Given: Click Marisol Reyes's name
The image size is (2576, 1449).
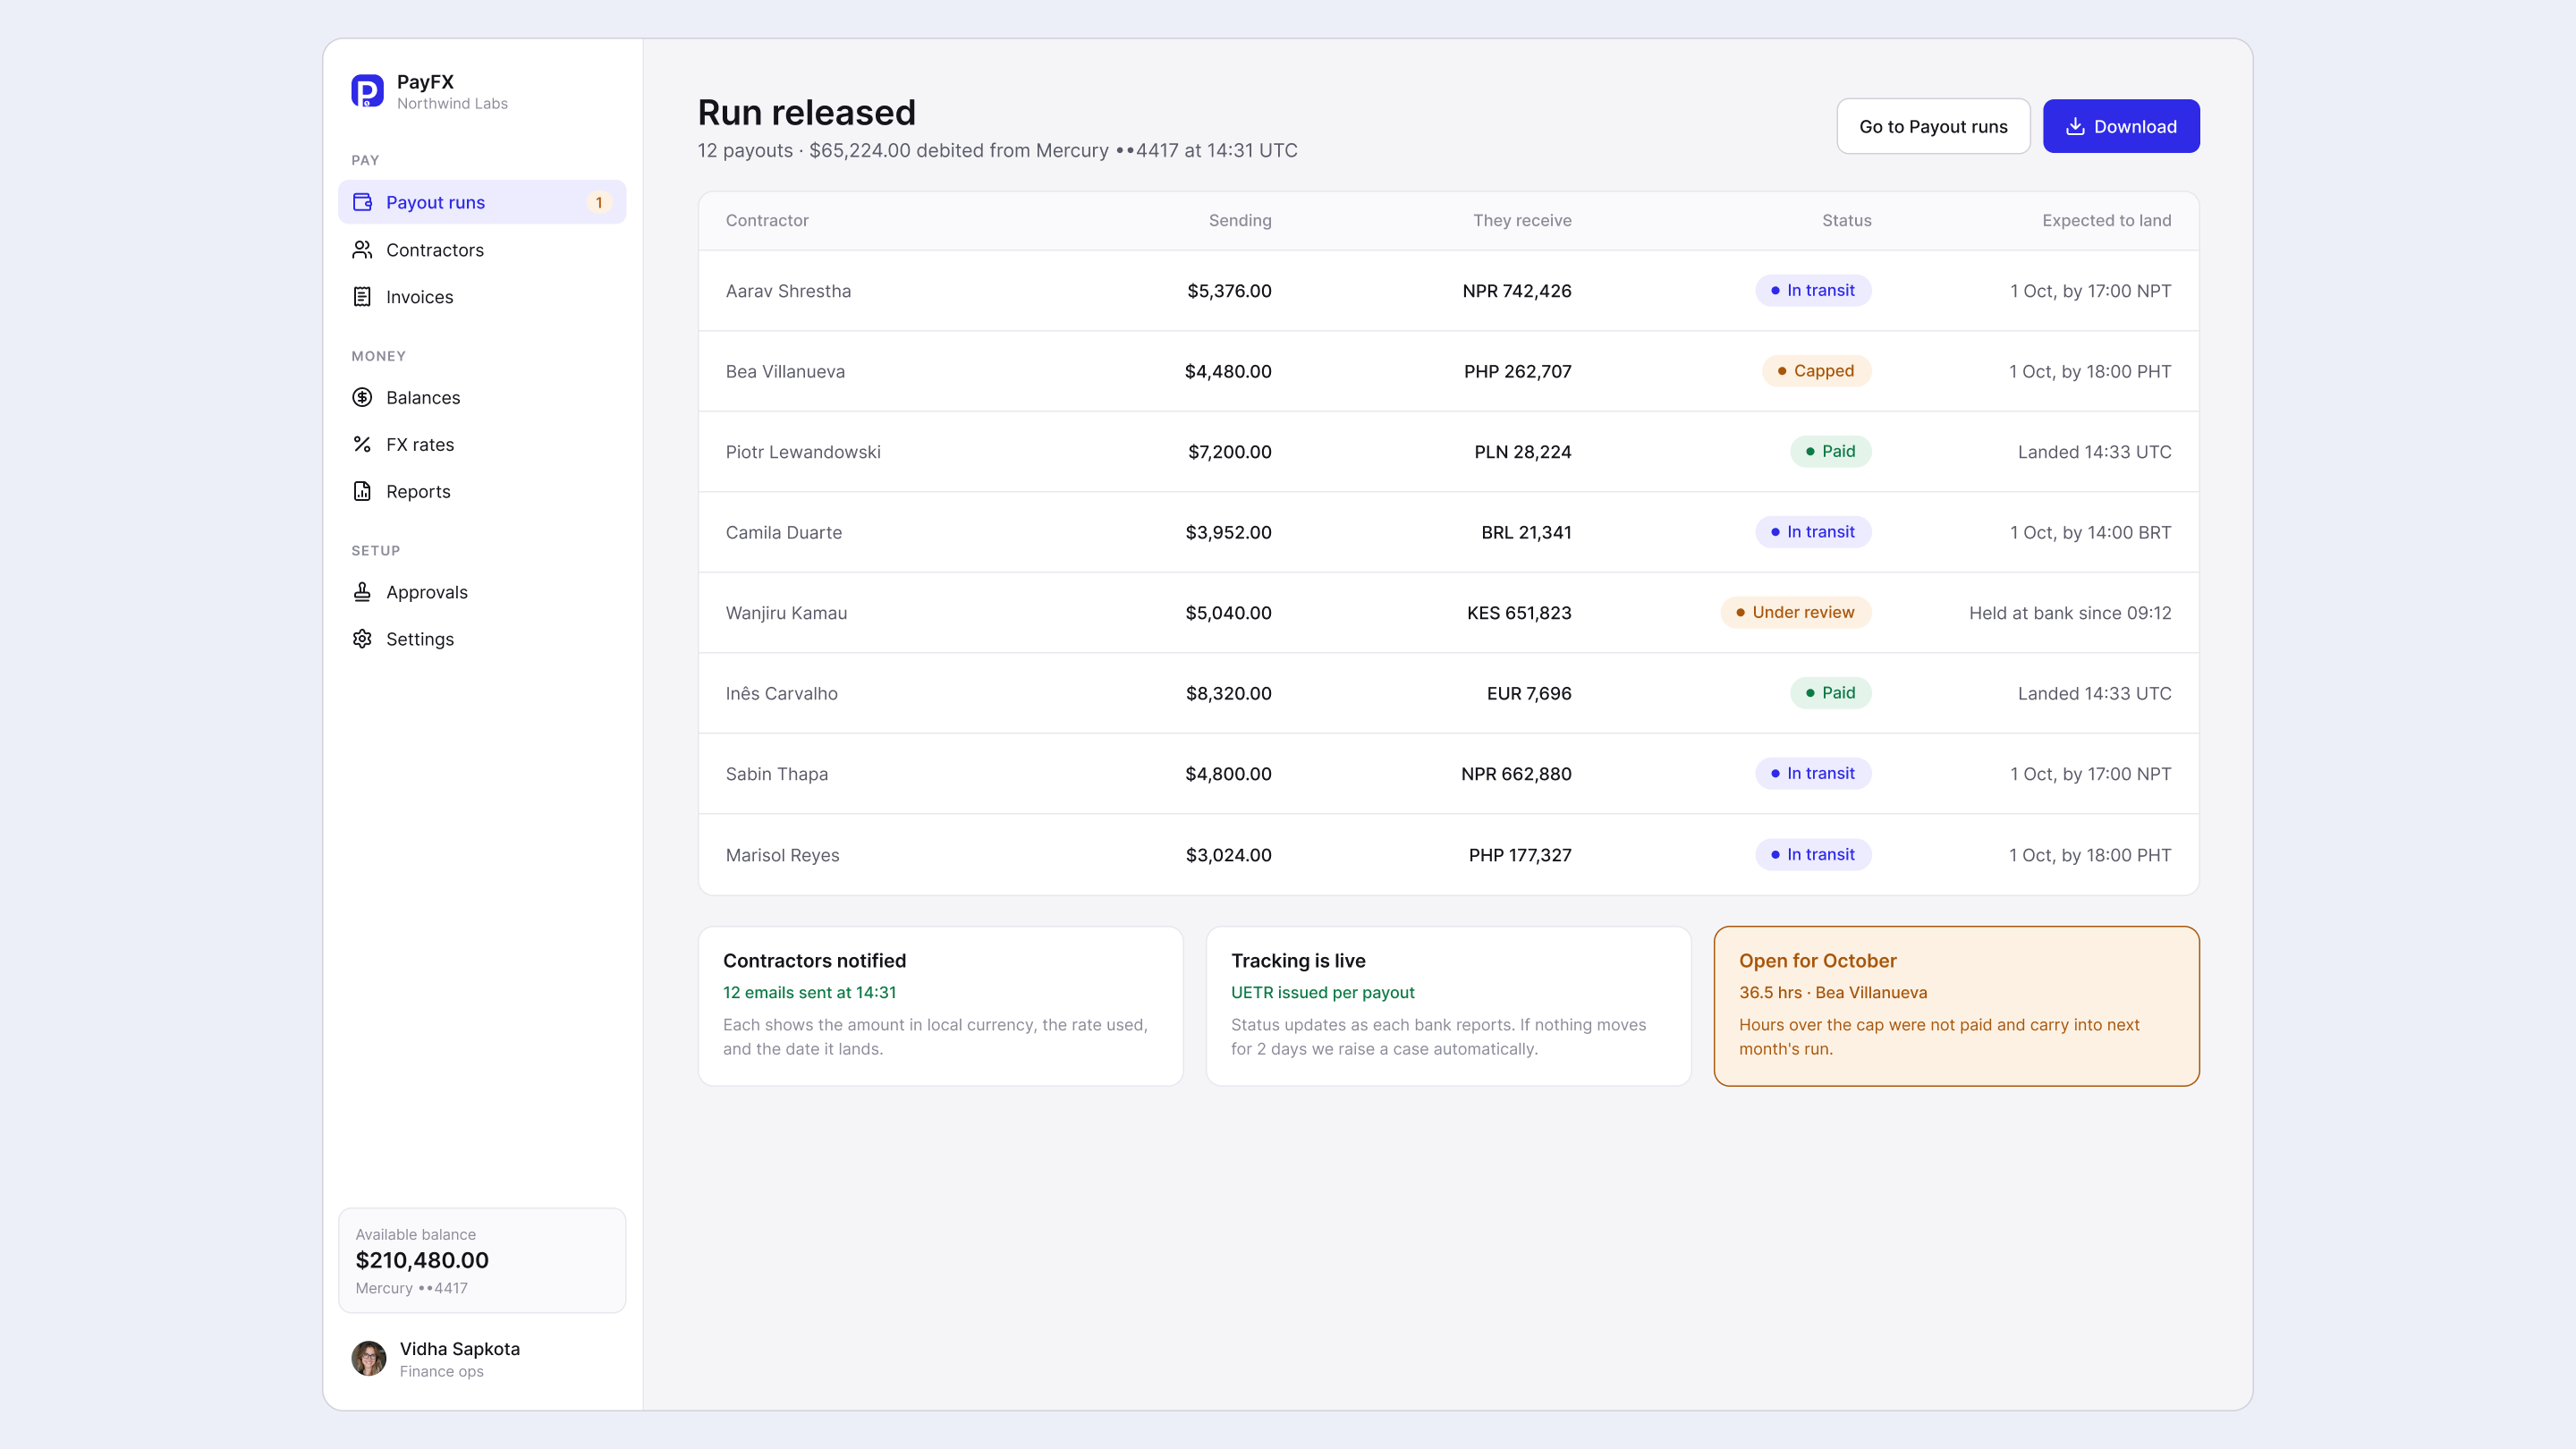Looking at the screenshot, I should 783,855.
